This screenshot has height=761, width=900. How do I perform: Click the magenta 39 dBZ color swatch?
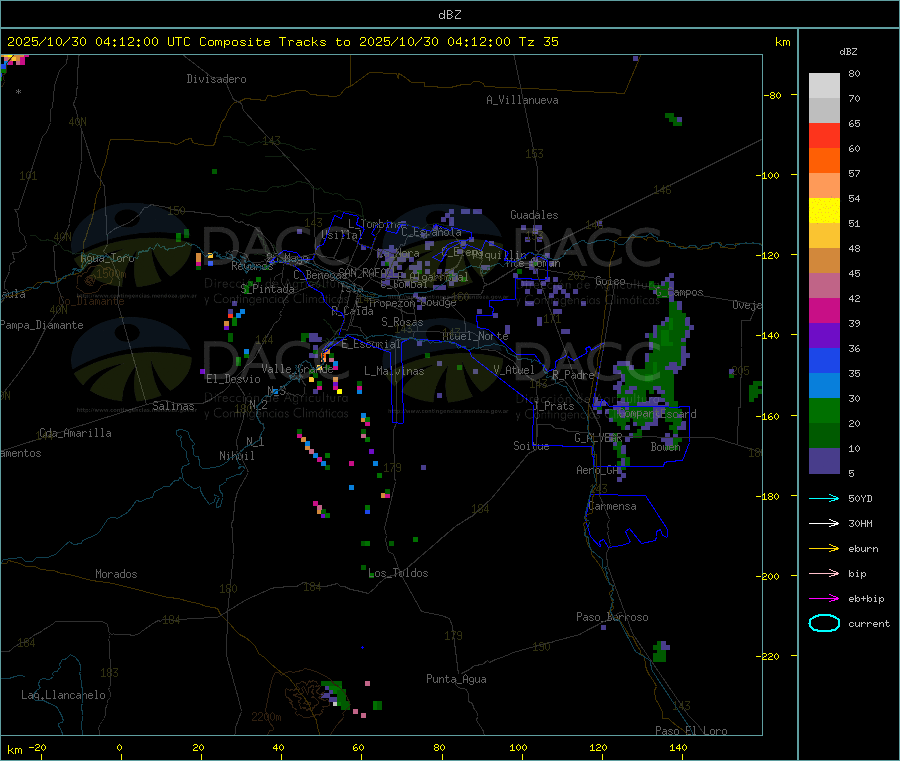824,310
